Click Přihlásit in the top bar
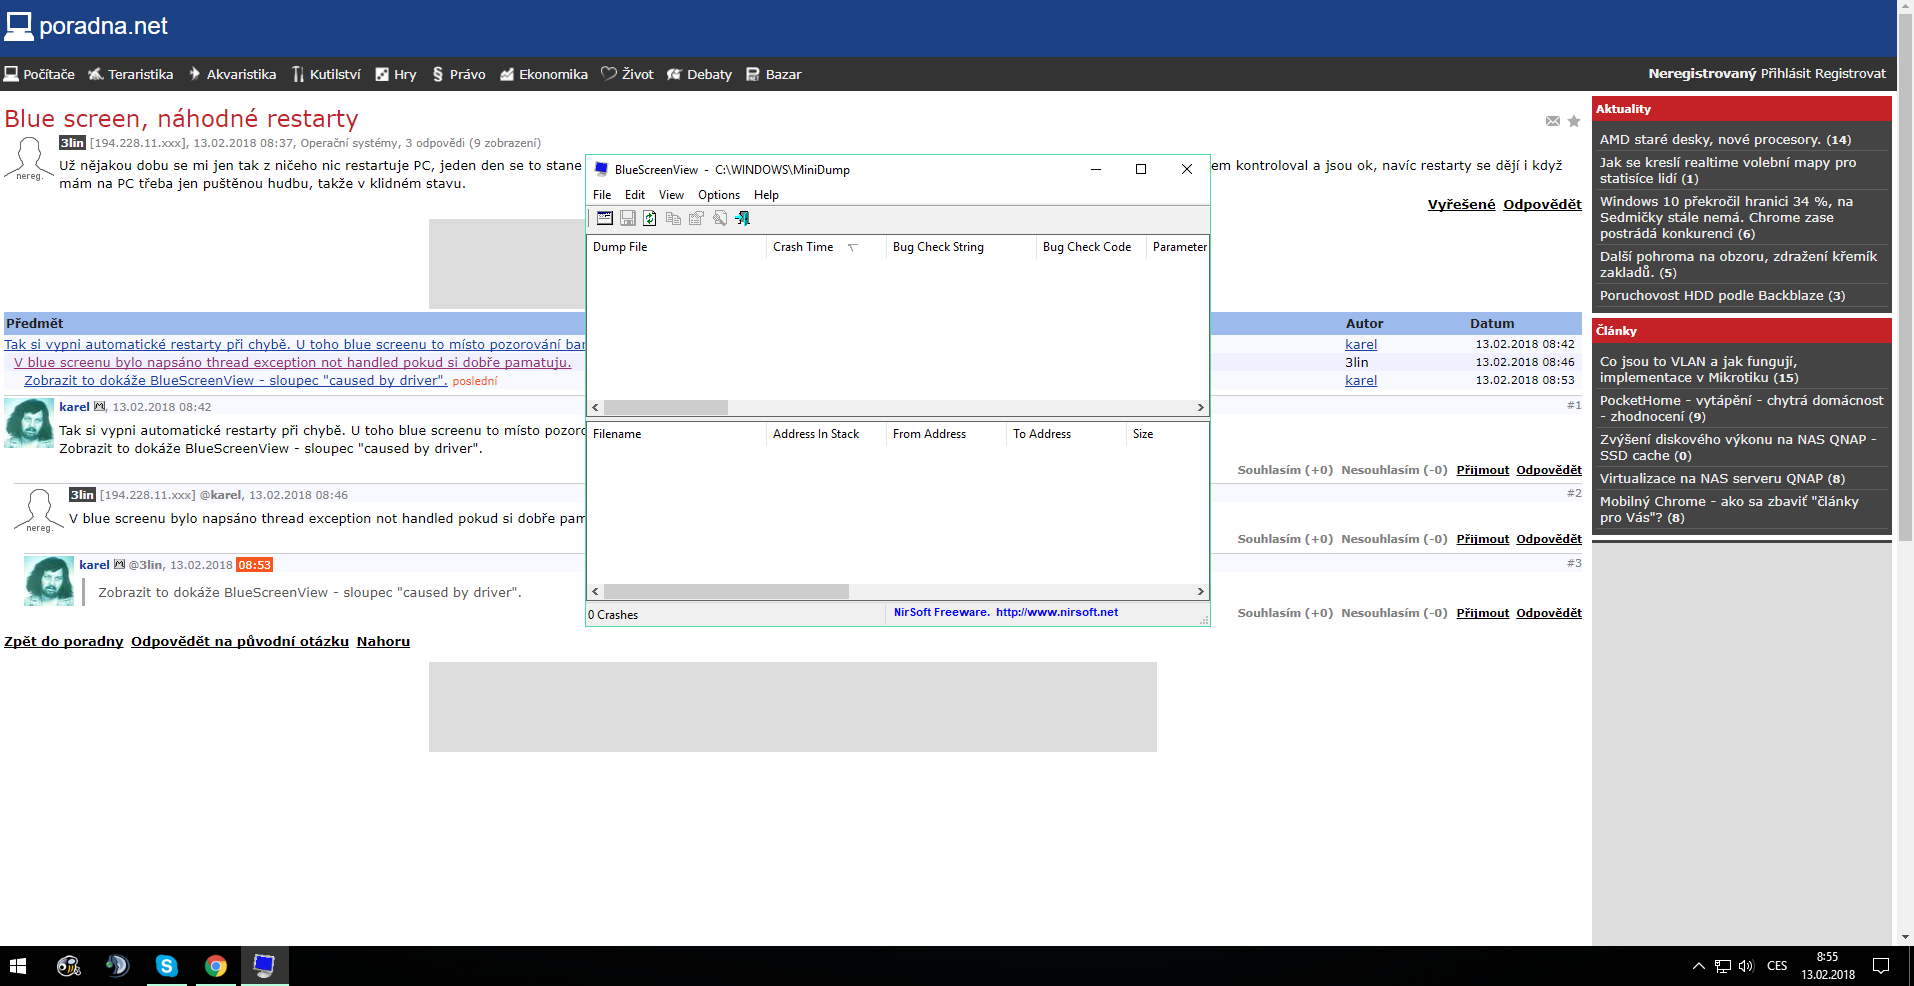Screen dimensions: 1914x986 point(1785,73)
